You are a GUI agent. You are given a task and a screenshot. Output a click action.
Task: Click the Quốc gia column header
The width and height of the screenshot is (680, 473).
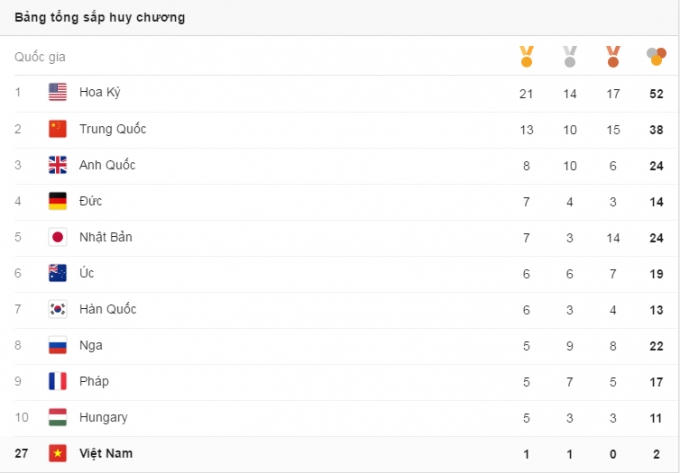[x=40, y=57]
